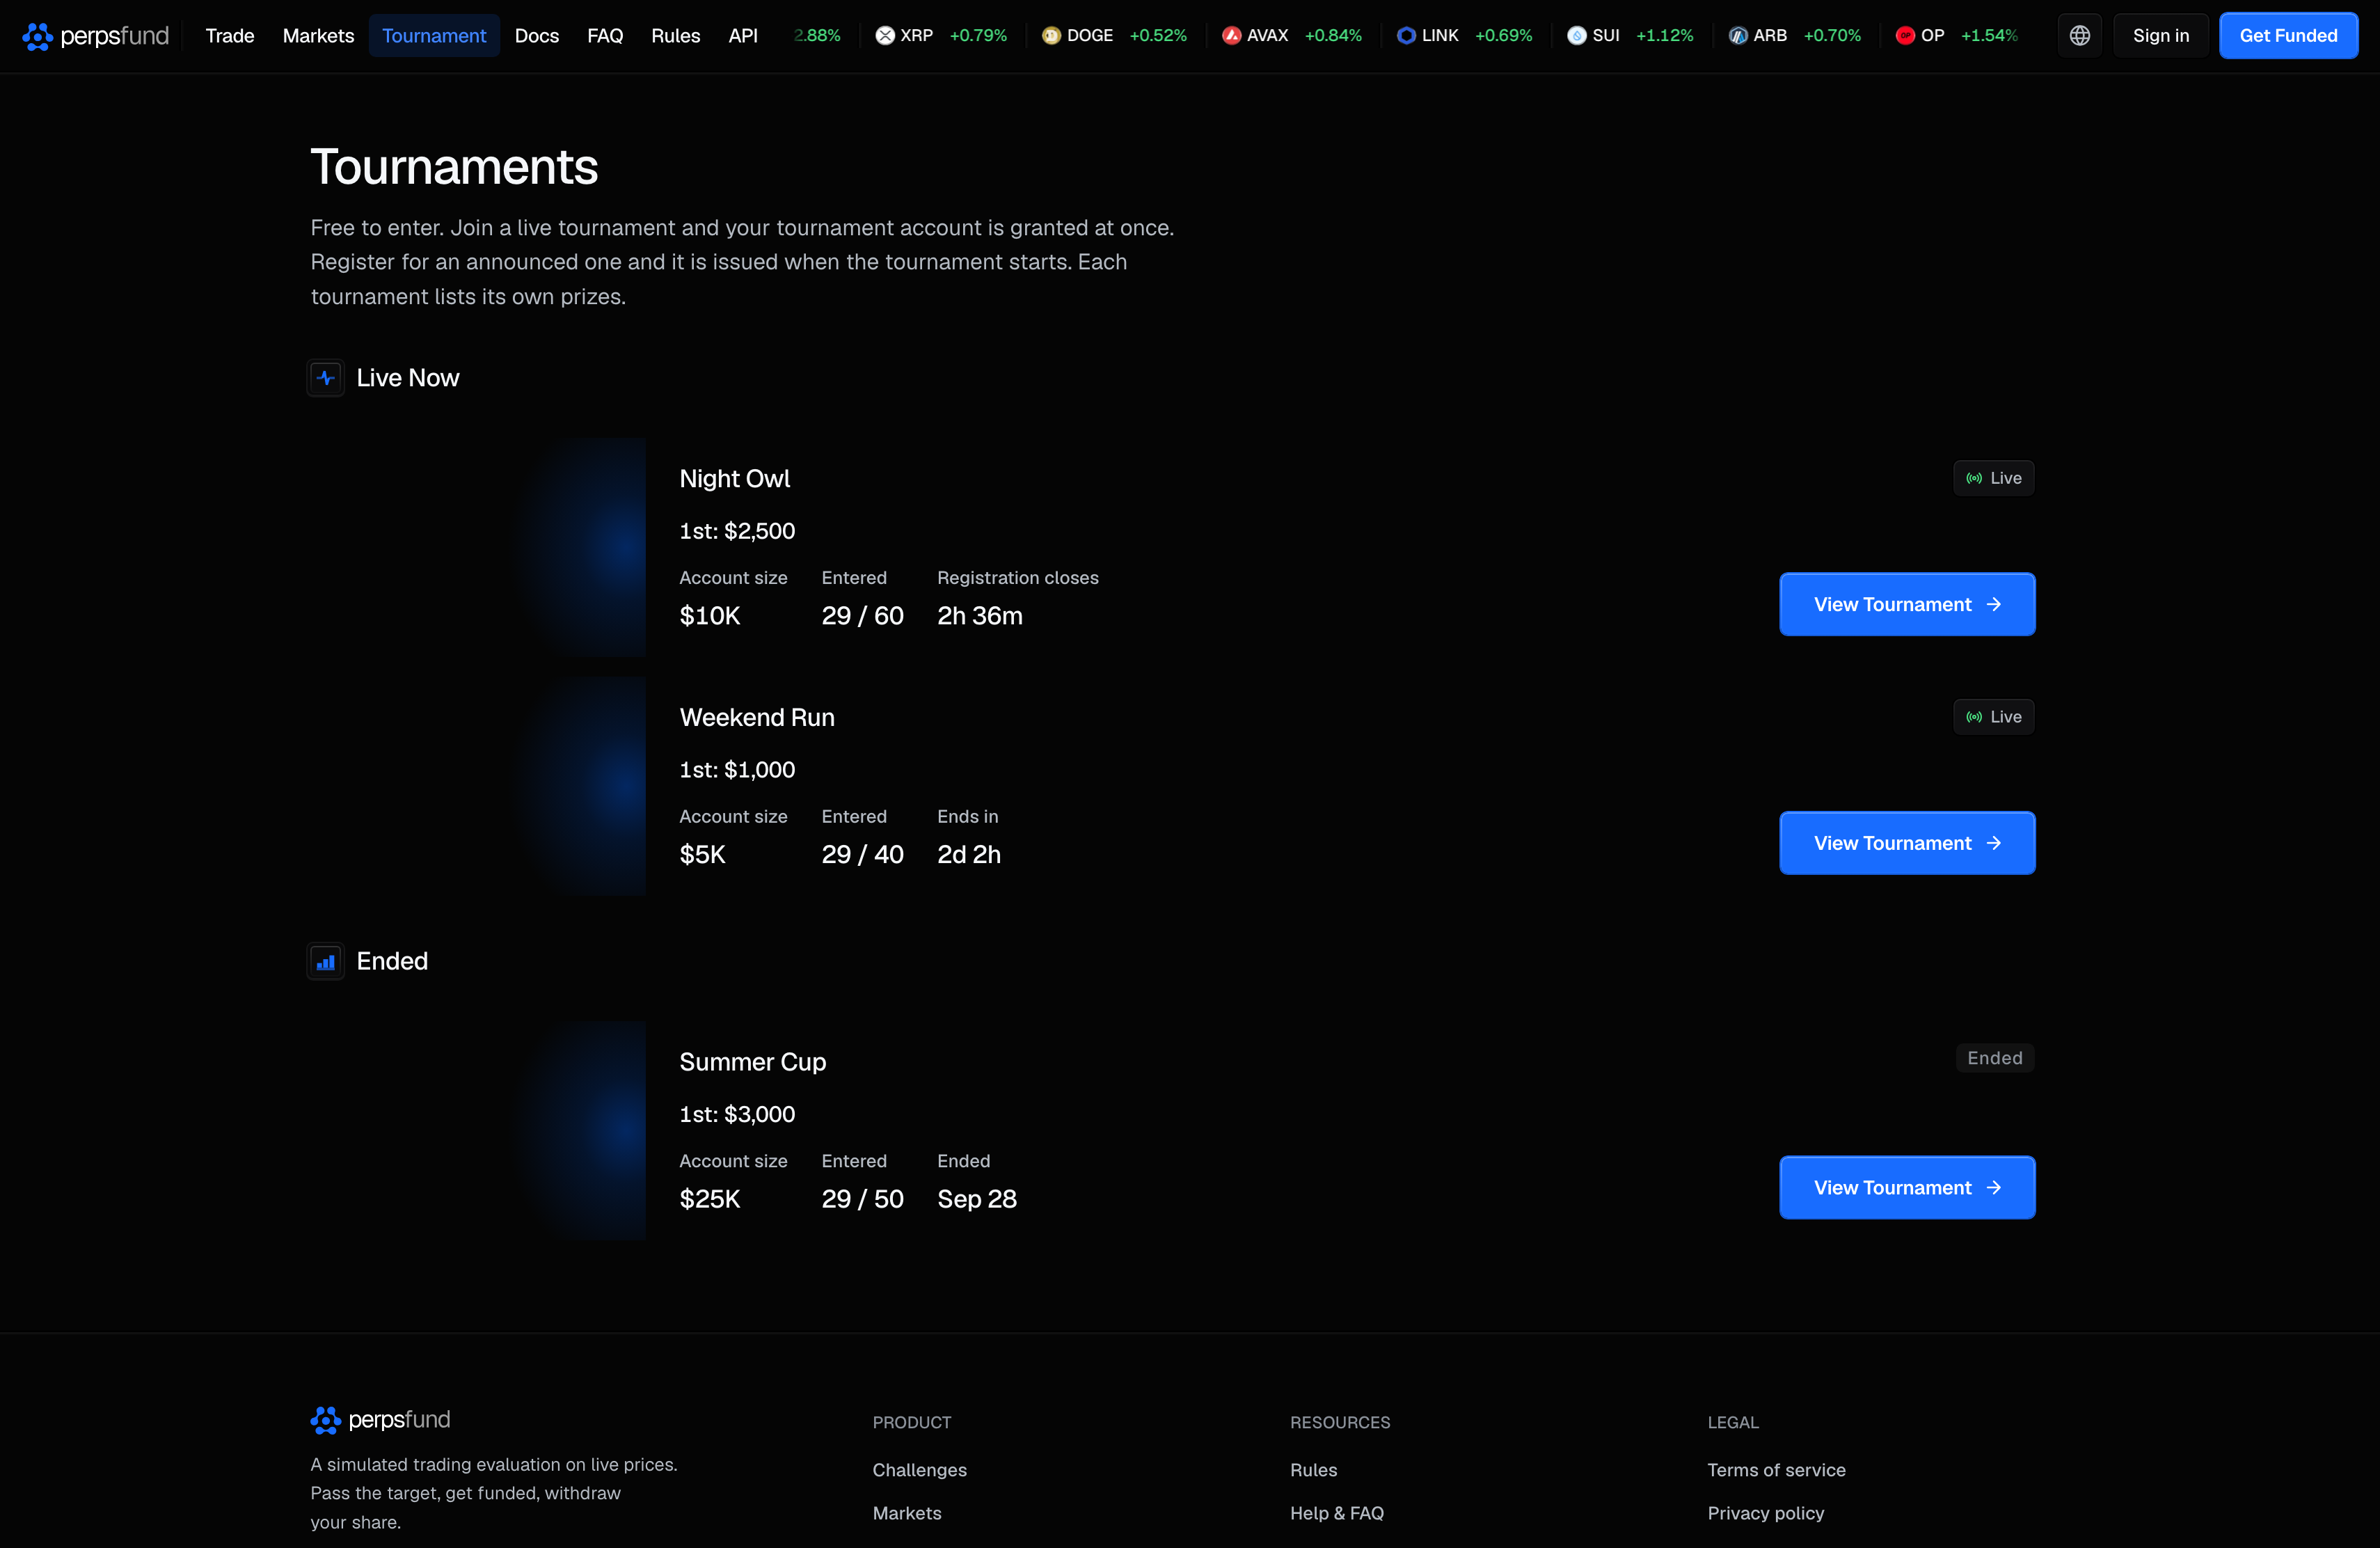Click the Live Now pulse icon
The width and height of the screenshot is (2380, 1548).
click(326, 378)
